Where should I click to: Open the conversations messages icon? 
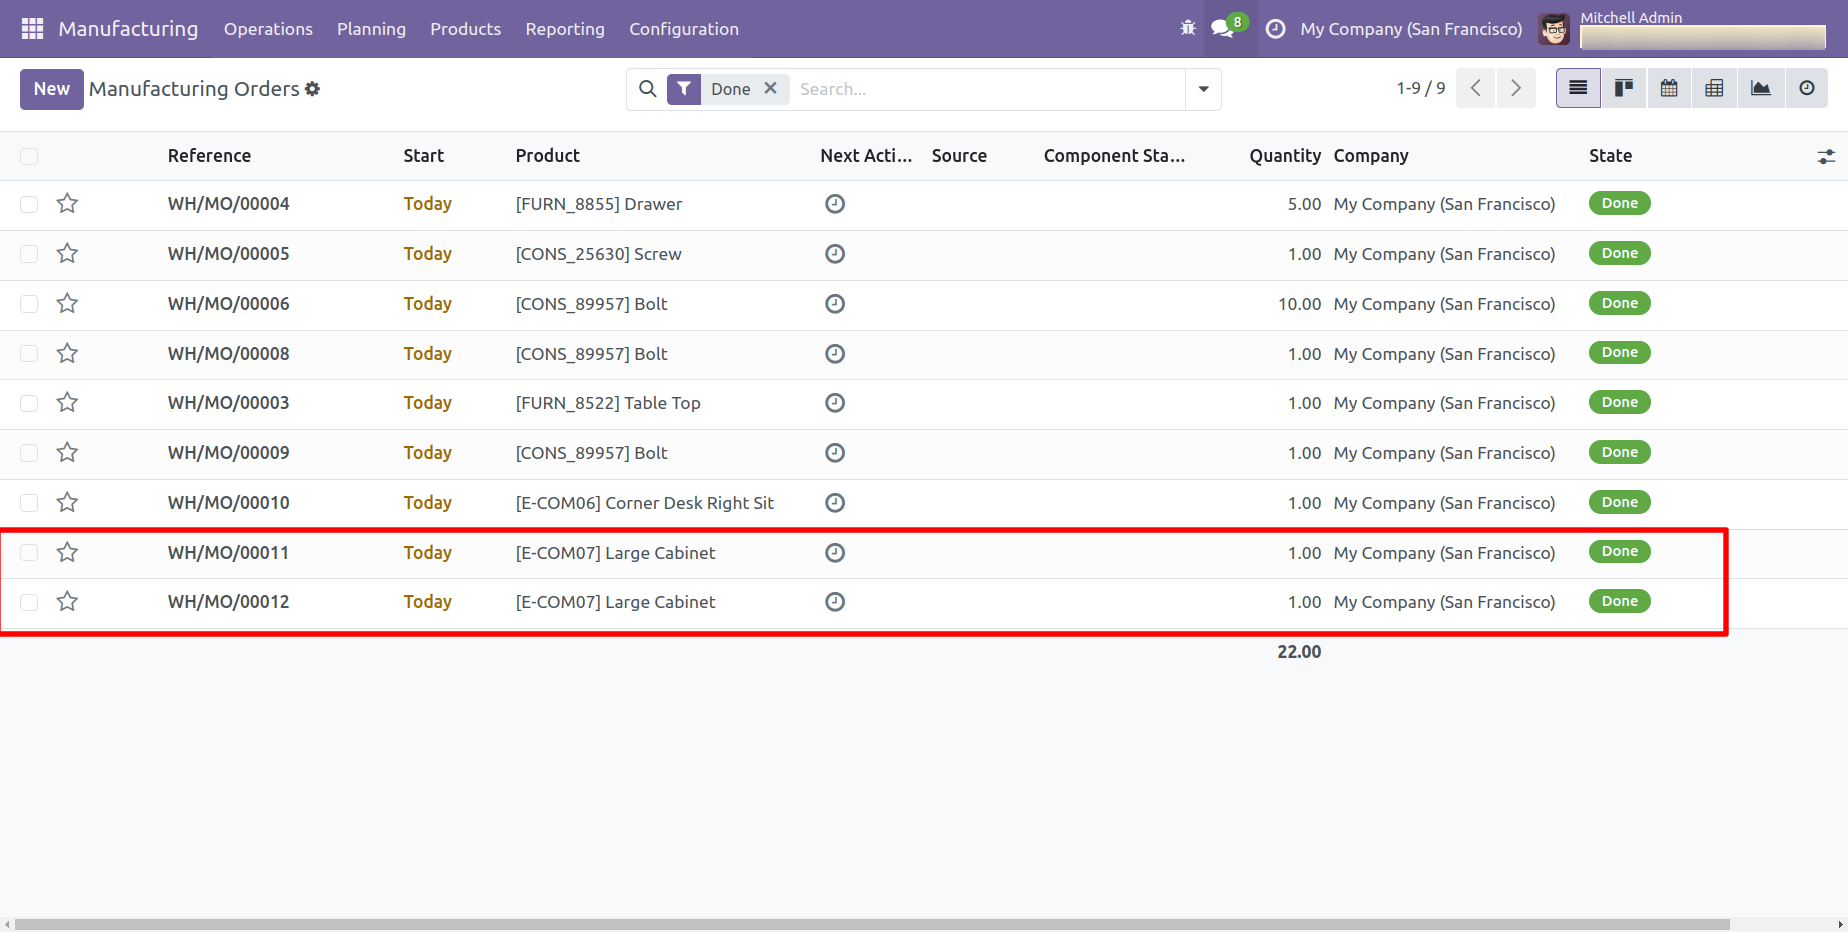1222,28
